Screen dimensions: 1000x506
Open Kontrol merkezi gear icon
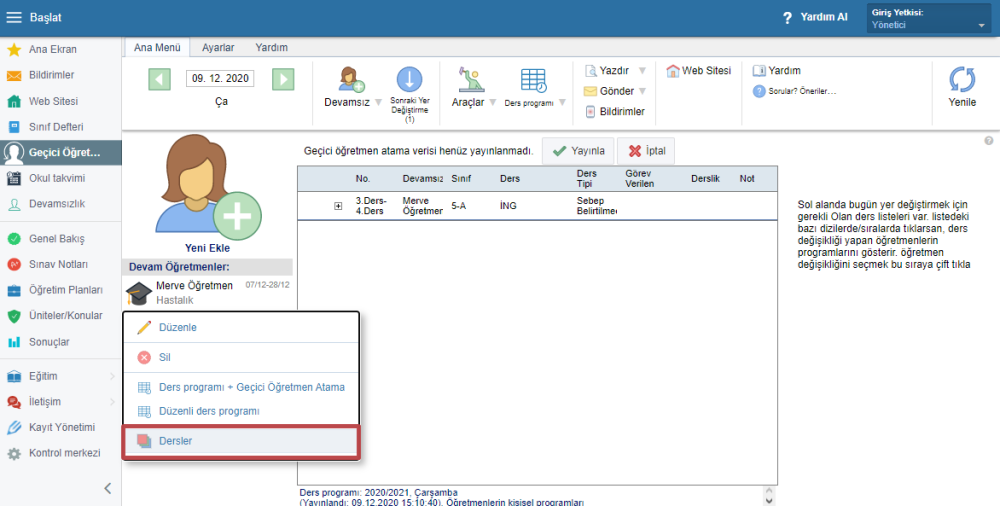click(13, 454)
